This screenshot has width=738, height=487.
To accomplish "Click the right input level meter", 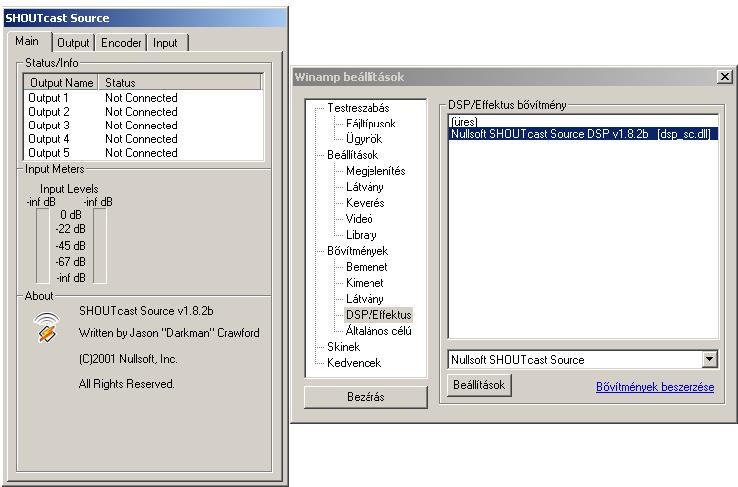I will [100, 246].
